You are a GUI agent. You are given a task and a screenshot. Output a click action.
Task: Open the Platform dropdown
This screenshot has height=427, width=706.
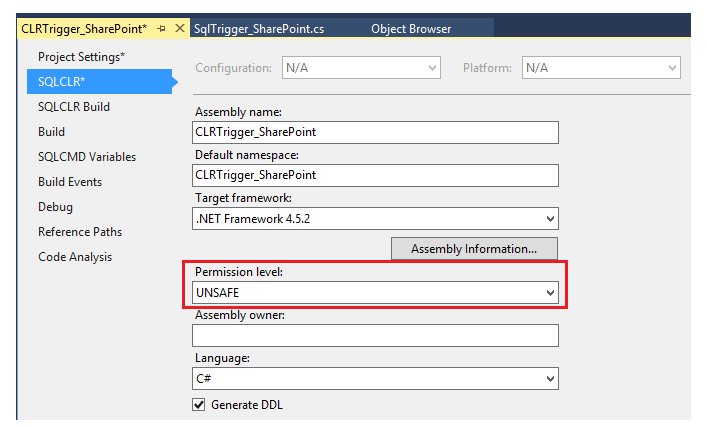click(601, 68)
